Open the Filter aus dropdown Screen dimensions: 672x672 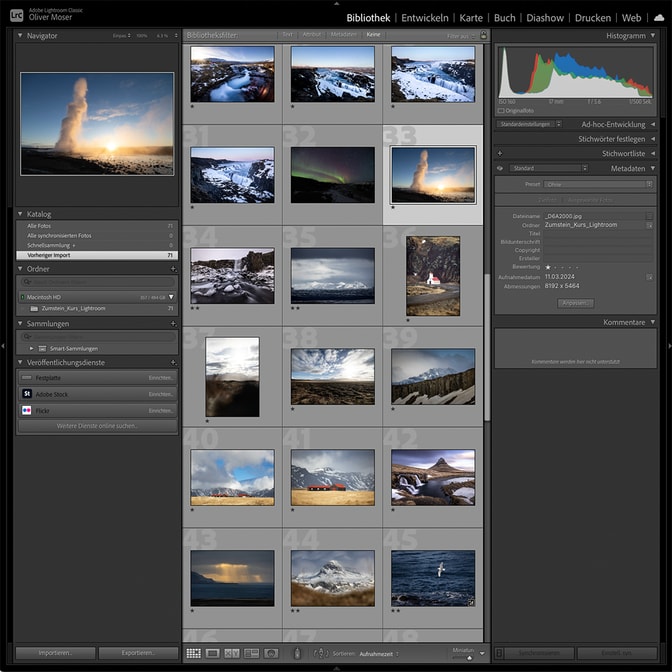[x=461, y=36]
